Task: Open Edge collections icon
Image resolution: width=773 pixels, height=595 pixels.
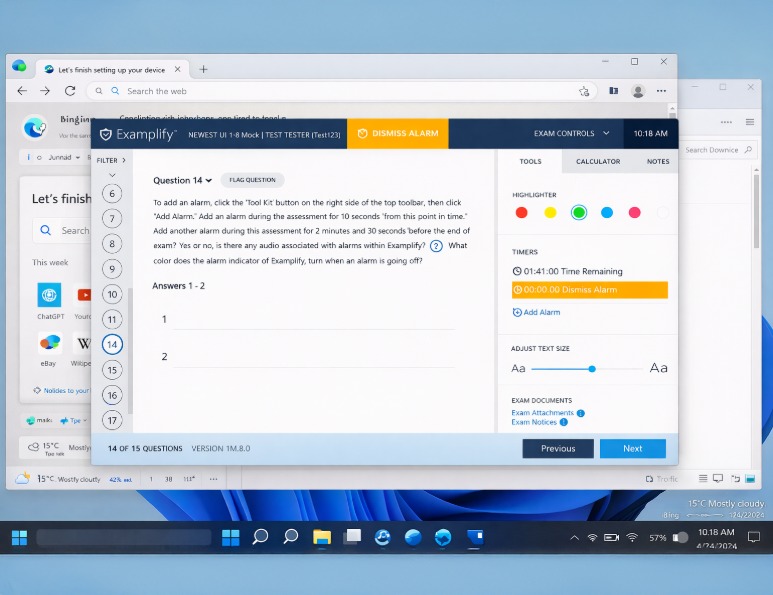Action: tap(613, 91)
